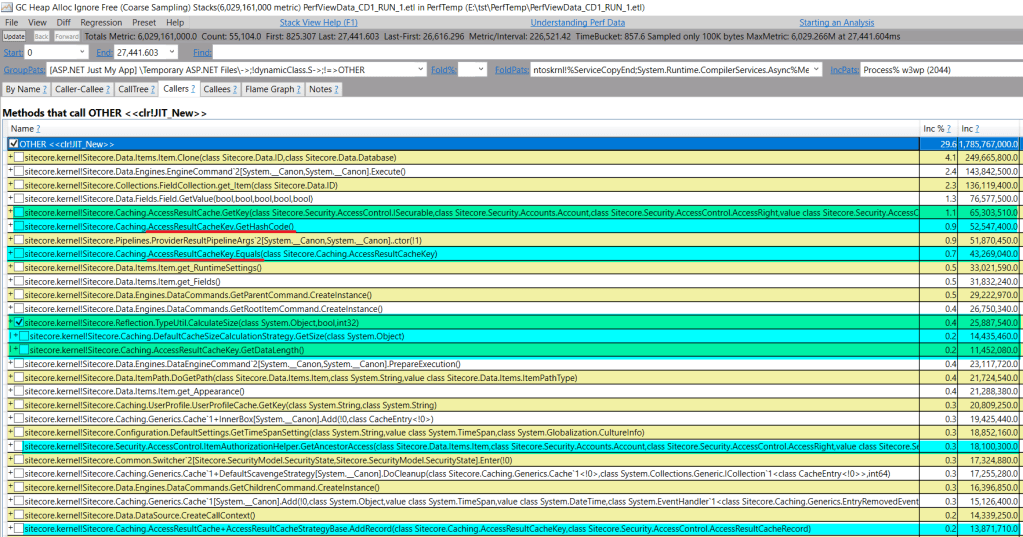
Task: Click the help question mark beside Name column
Action: [38, 129]
